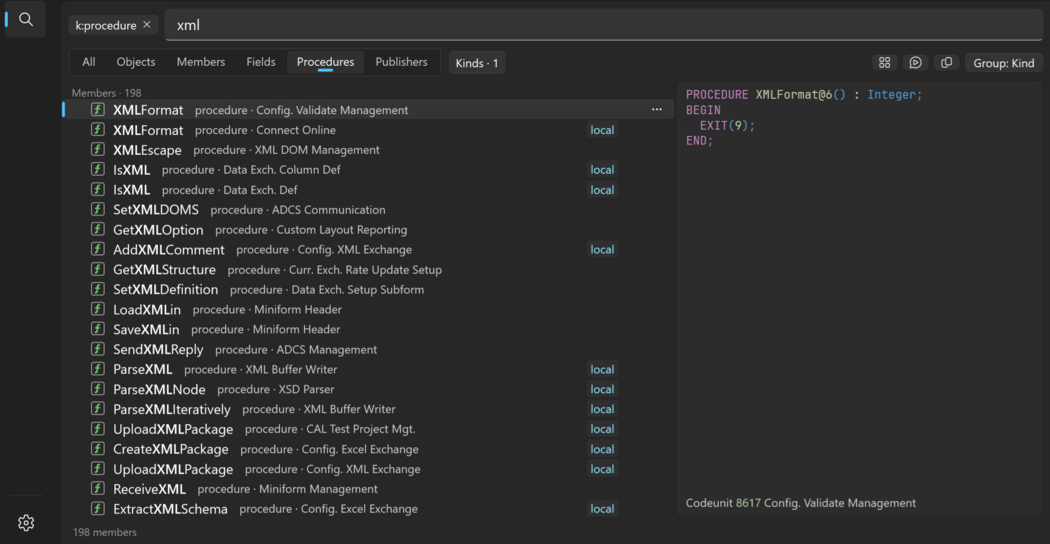
Task: Switch to the Publishers tab
Action: (x=401, y=62)
